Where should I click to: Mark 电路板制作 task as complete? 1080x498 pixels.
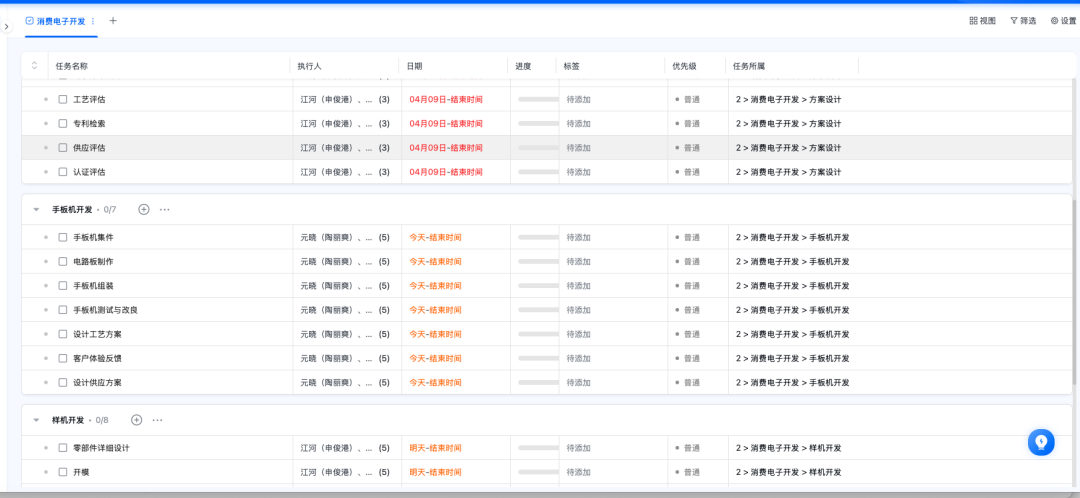pyautogui.click(x=63, y=262)
